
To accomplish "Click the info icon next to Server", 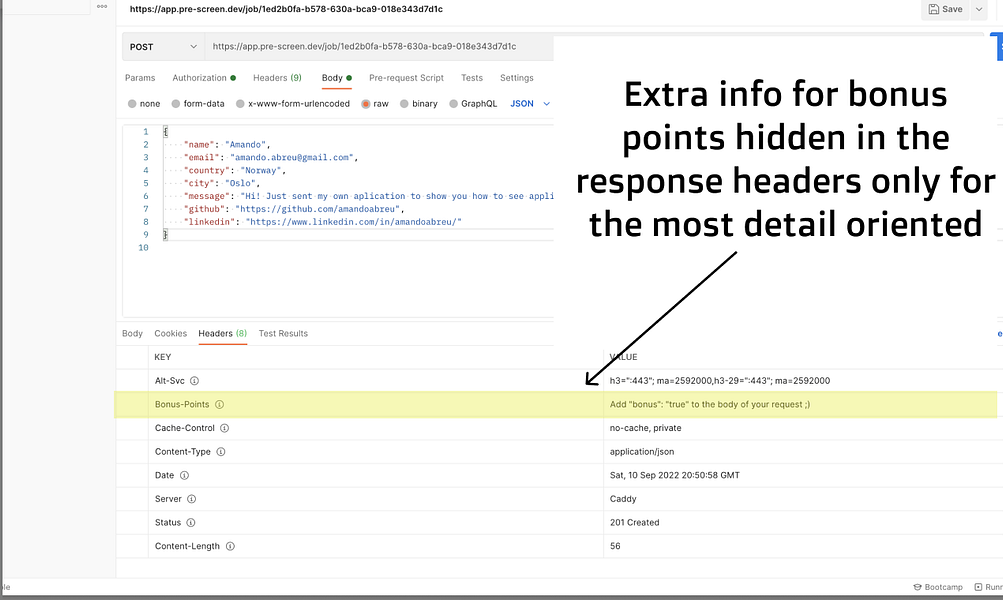I will 191,499.
